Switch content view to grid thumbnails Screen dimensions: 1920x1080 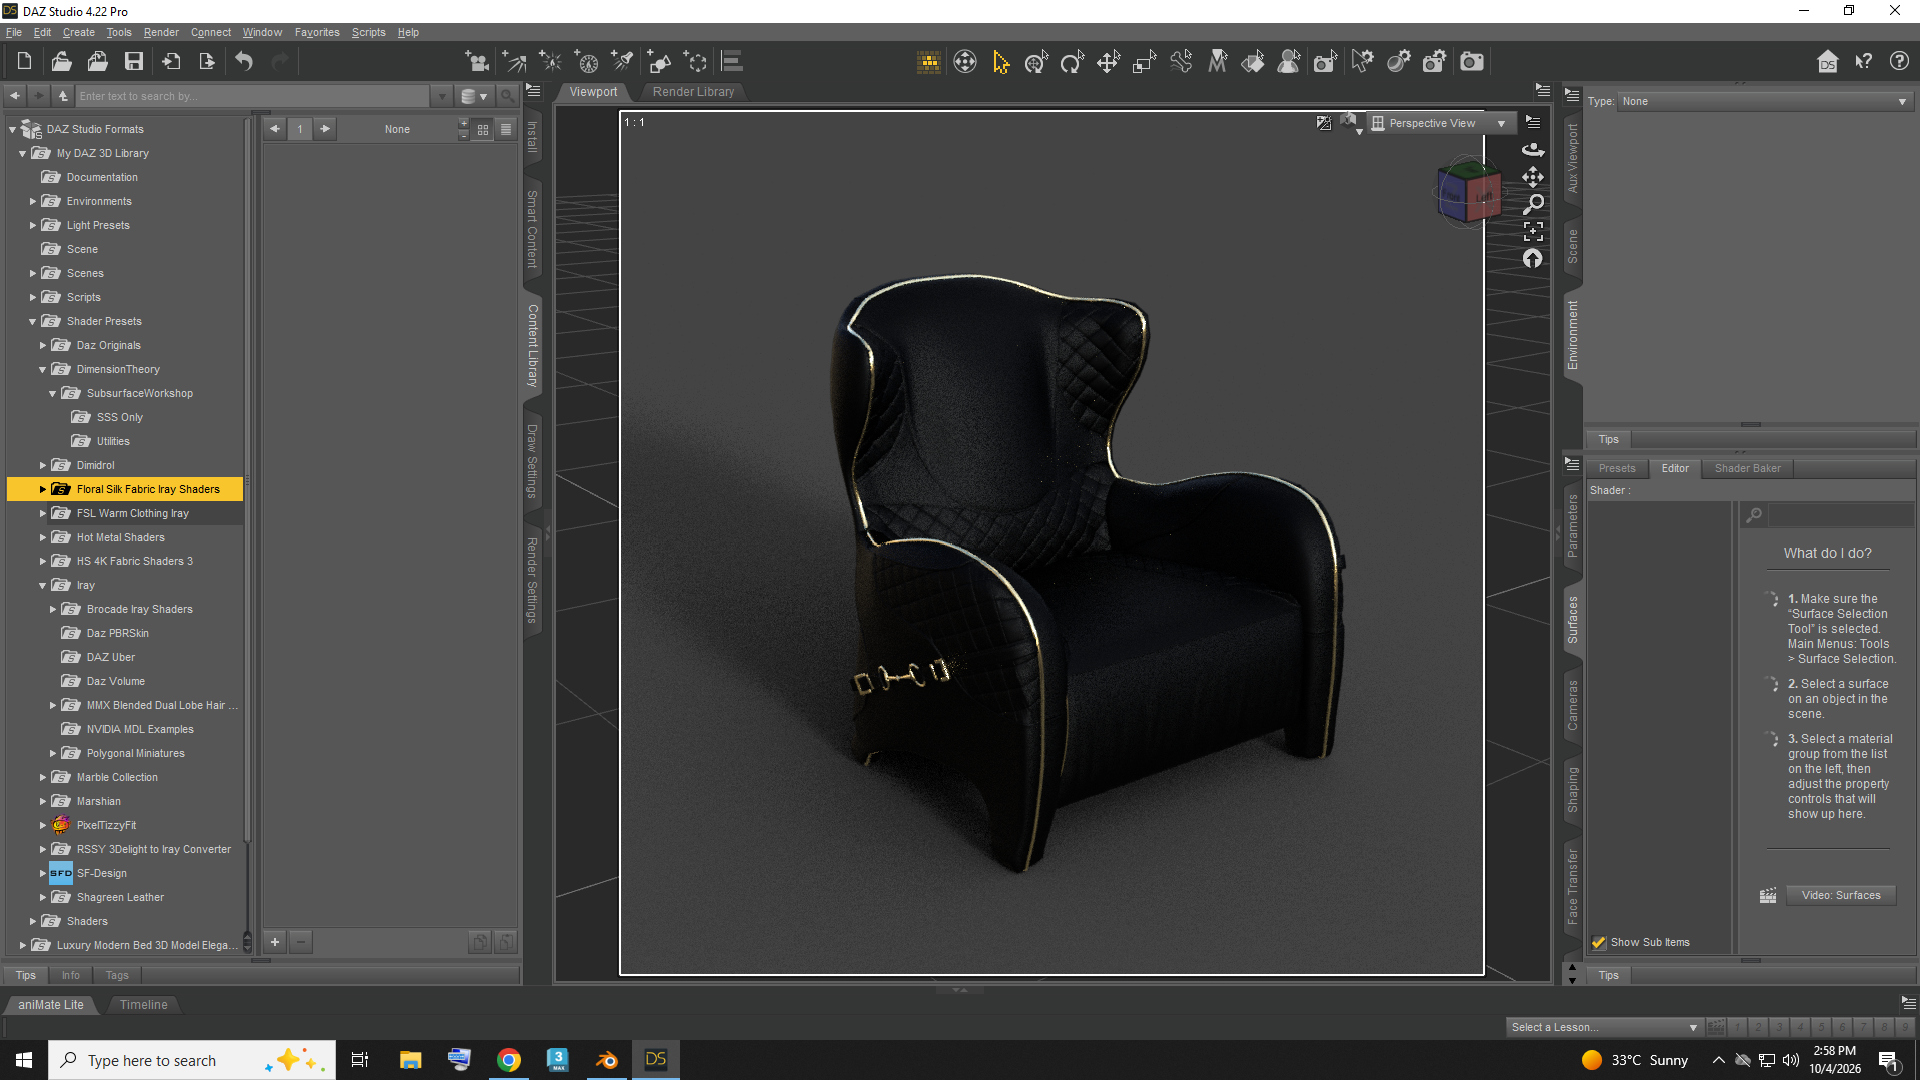click(483, 129)
